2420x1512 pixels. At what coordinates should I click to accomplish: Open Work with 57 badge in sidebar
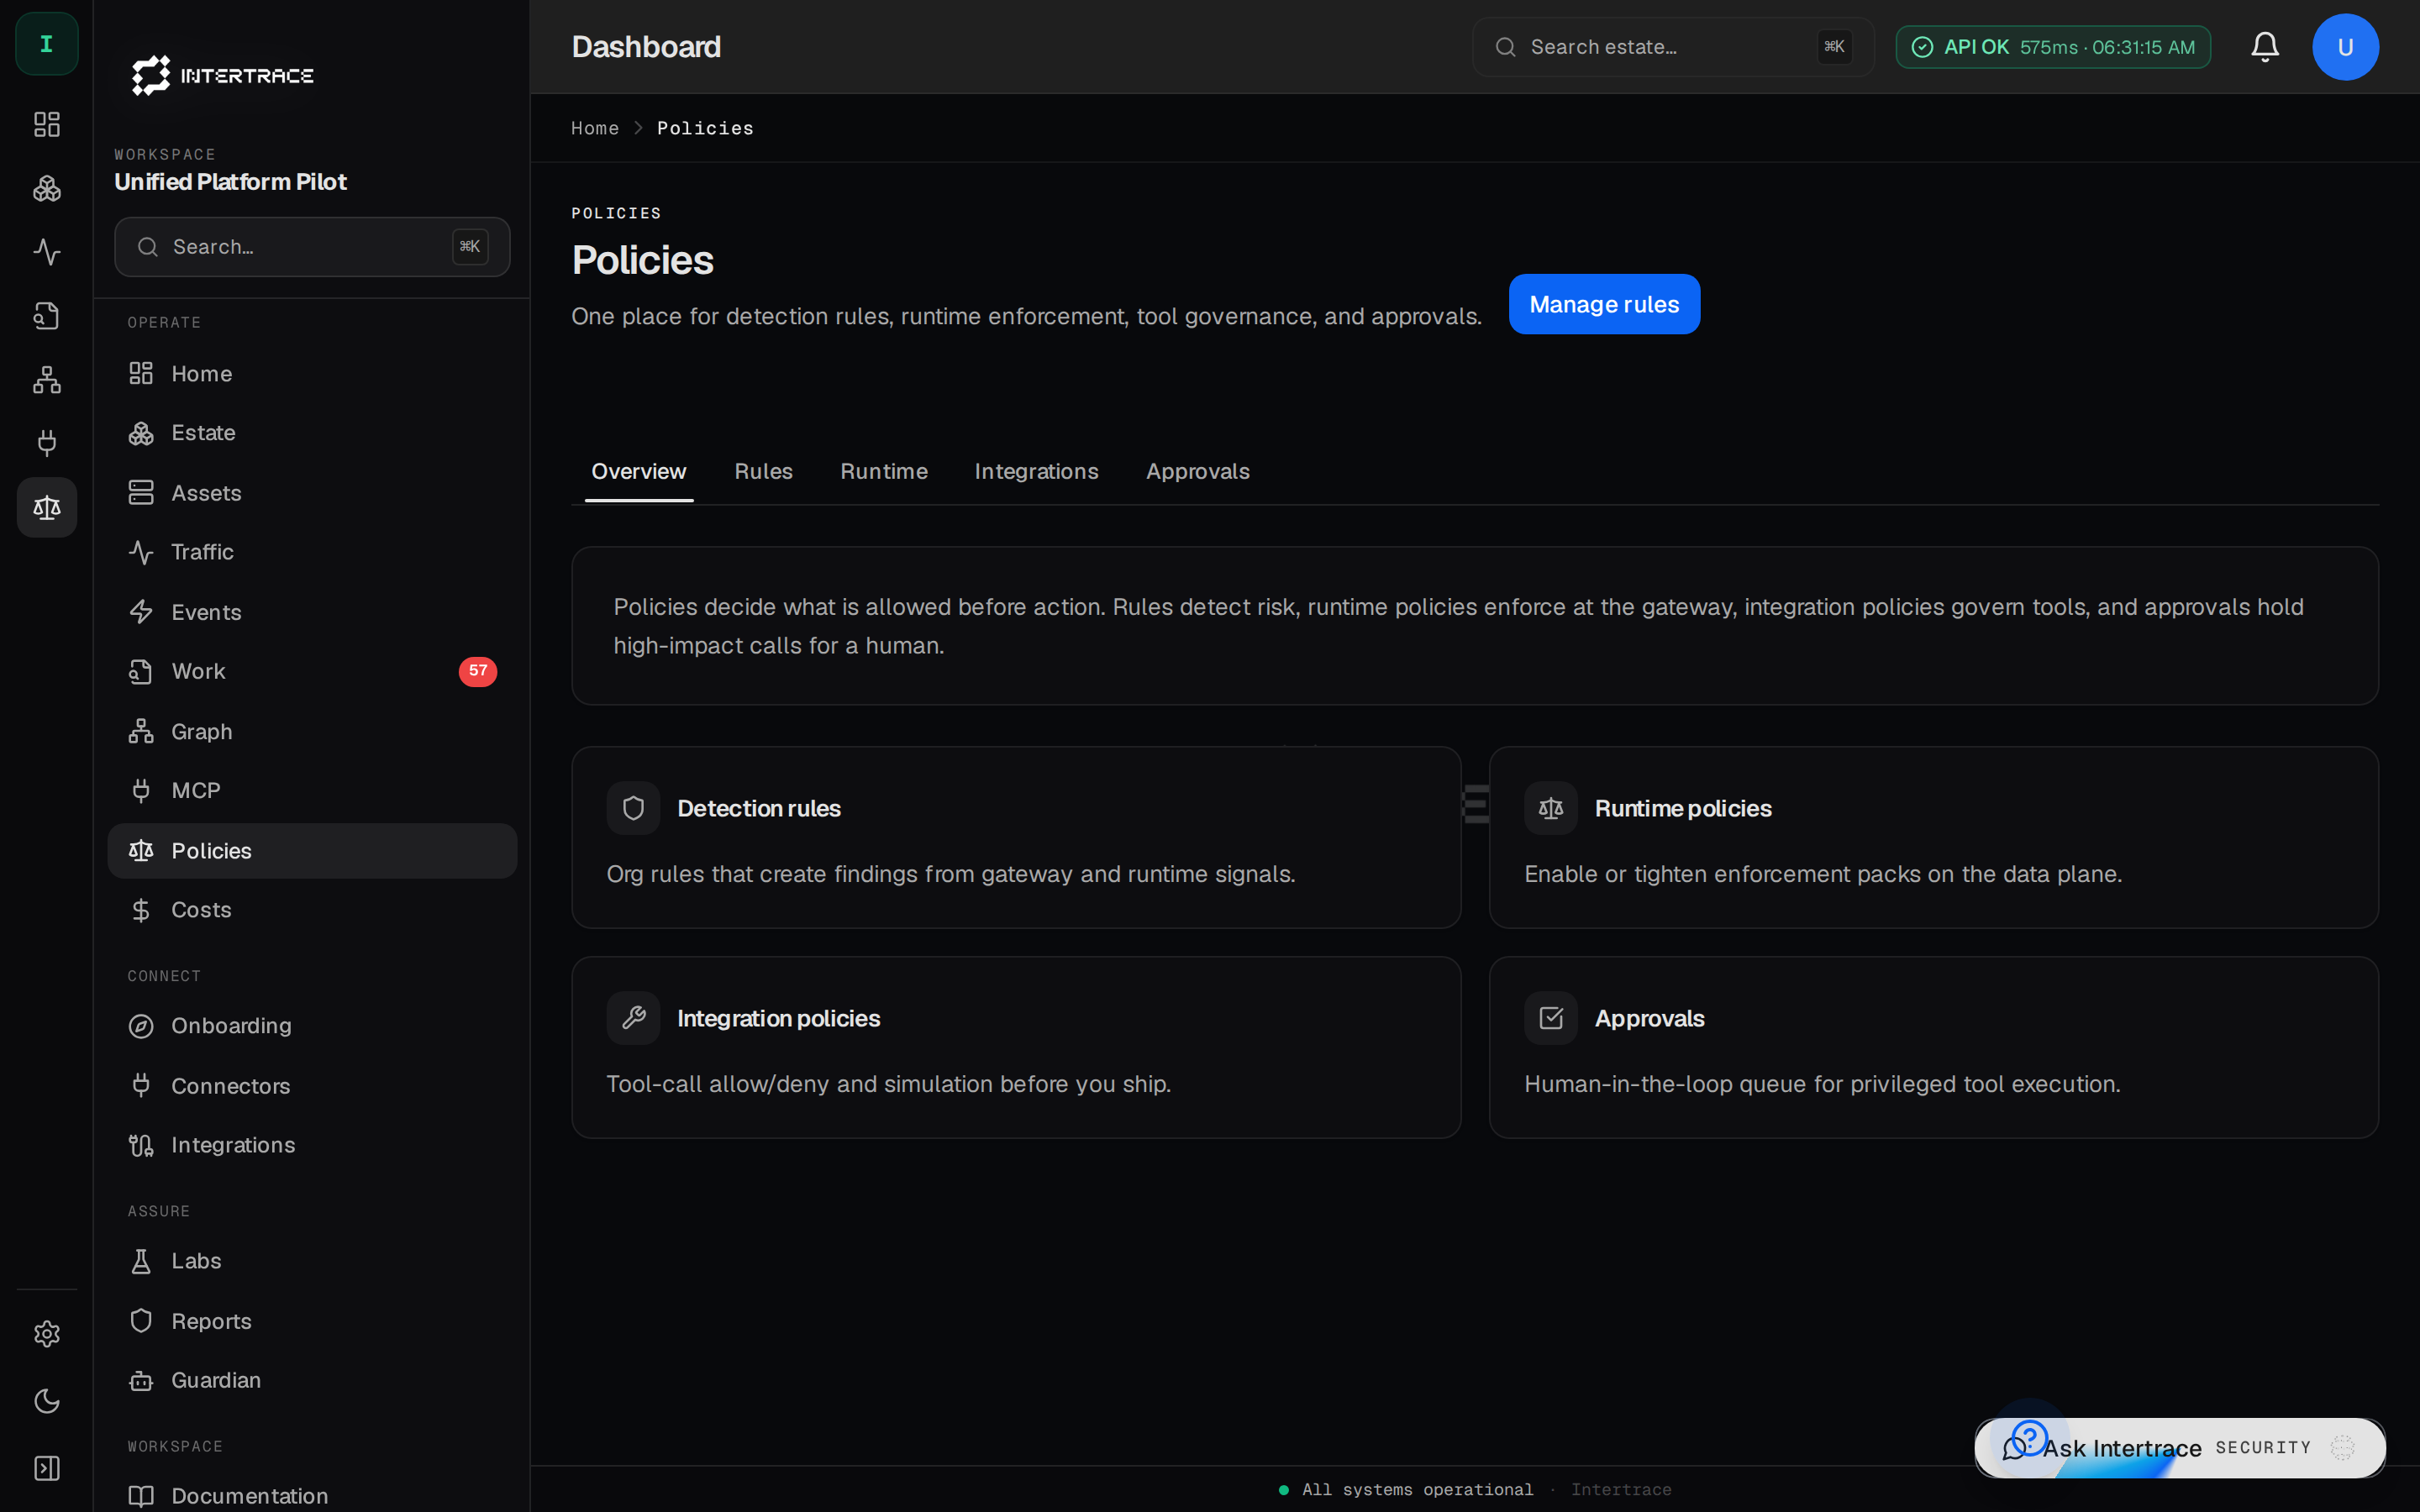point(312,671)
